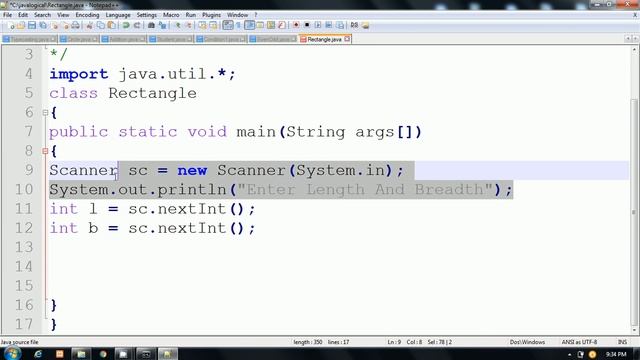Click the Save recorded macro icon

(x=340, y=25)
